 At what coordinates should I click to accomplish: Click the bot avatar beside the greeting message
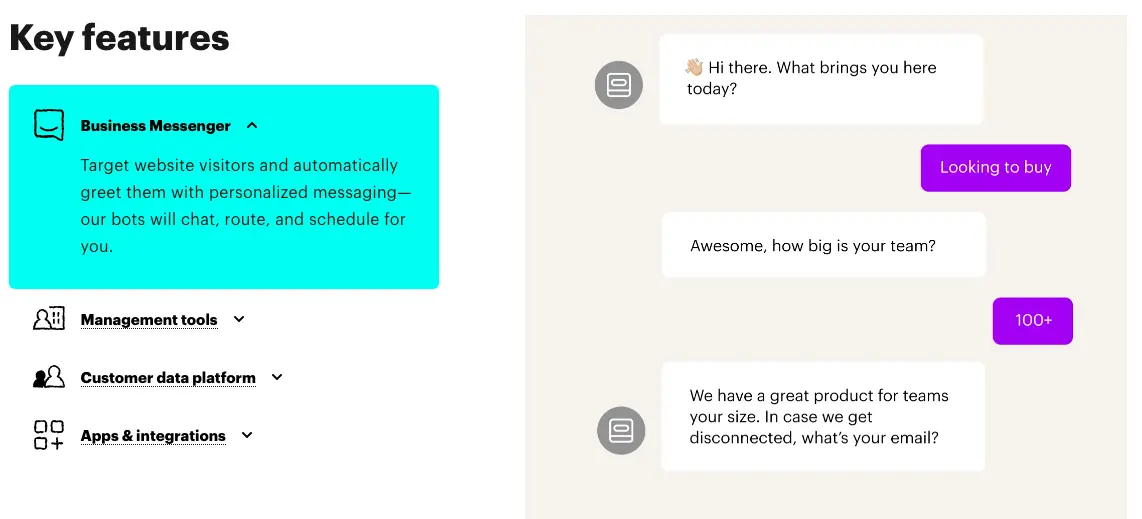click(x=618, y=85)
